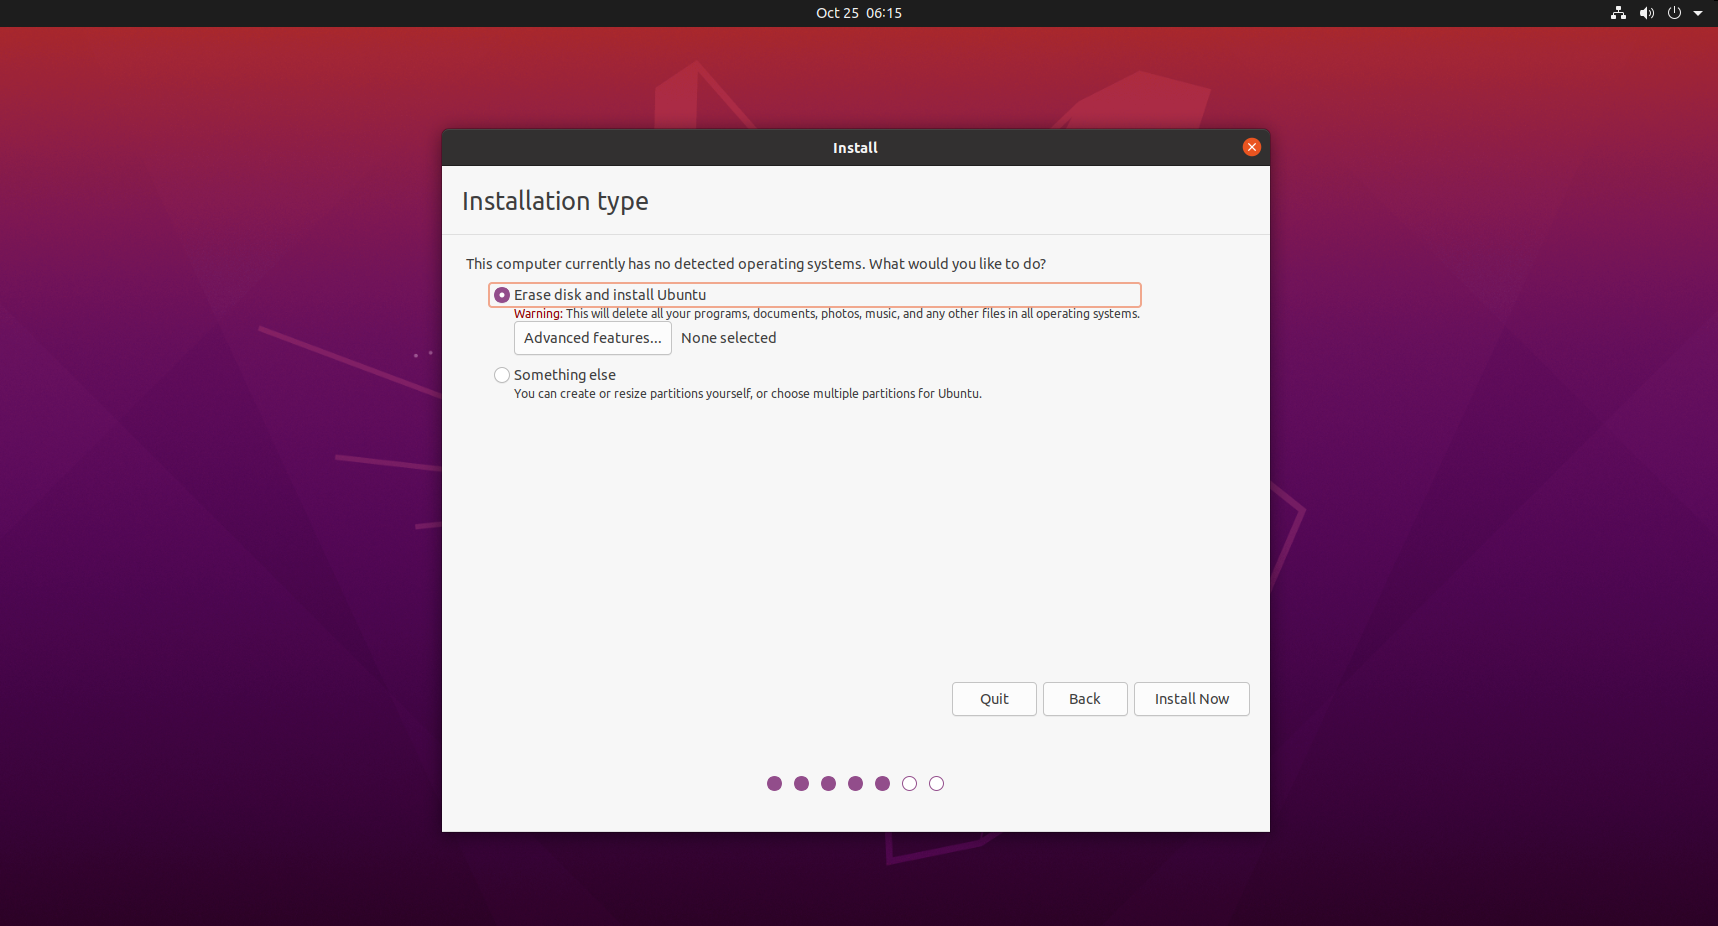Screen dimensions: 1718x926
Task: Close the Install window
Action: point(1251,147)
